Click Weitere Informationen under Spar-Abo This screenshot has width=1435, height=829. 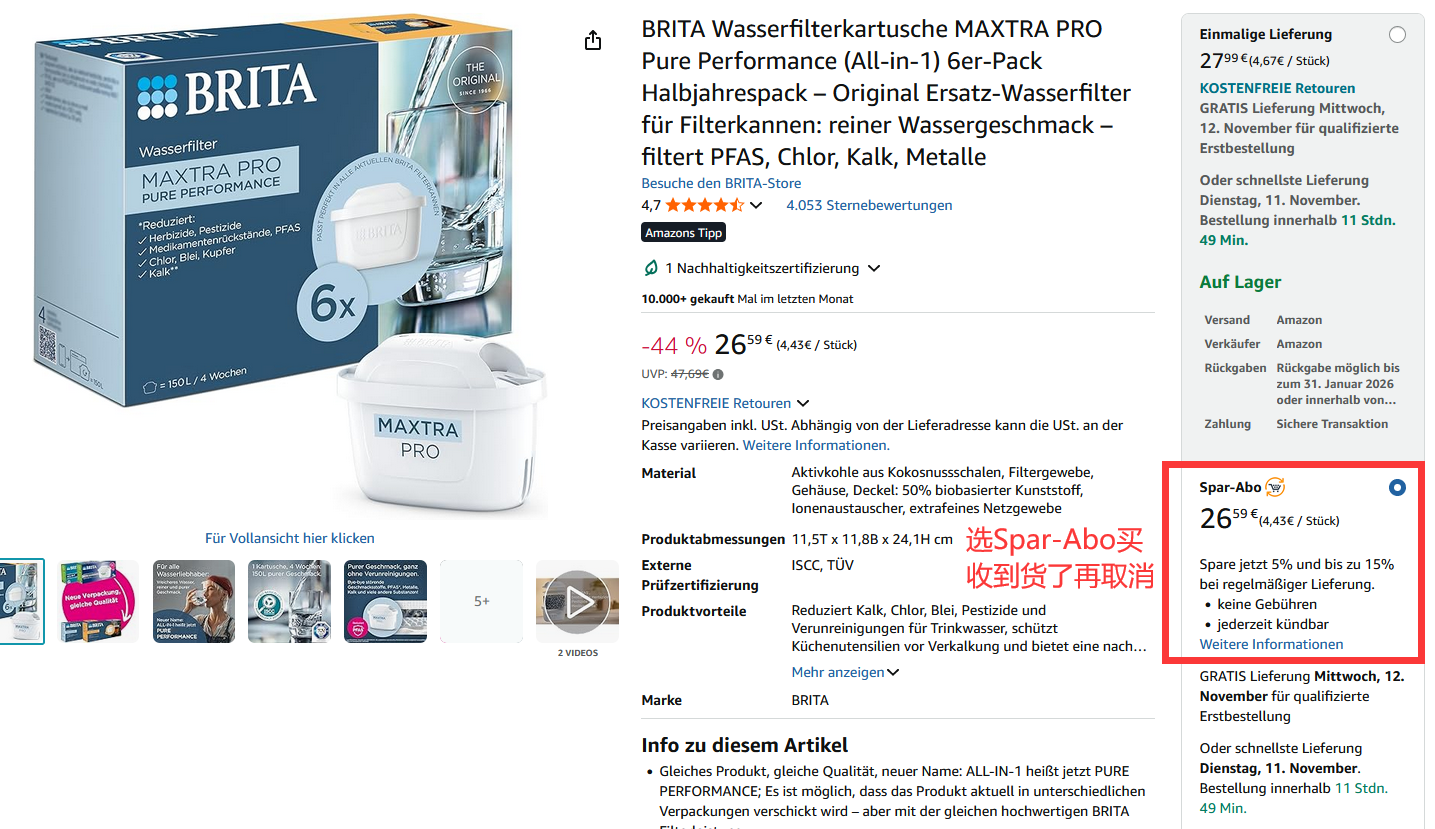pos(1271,644)
